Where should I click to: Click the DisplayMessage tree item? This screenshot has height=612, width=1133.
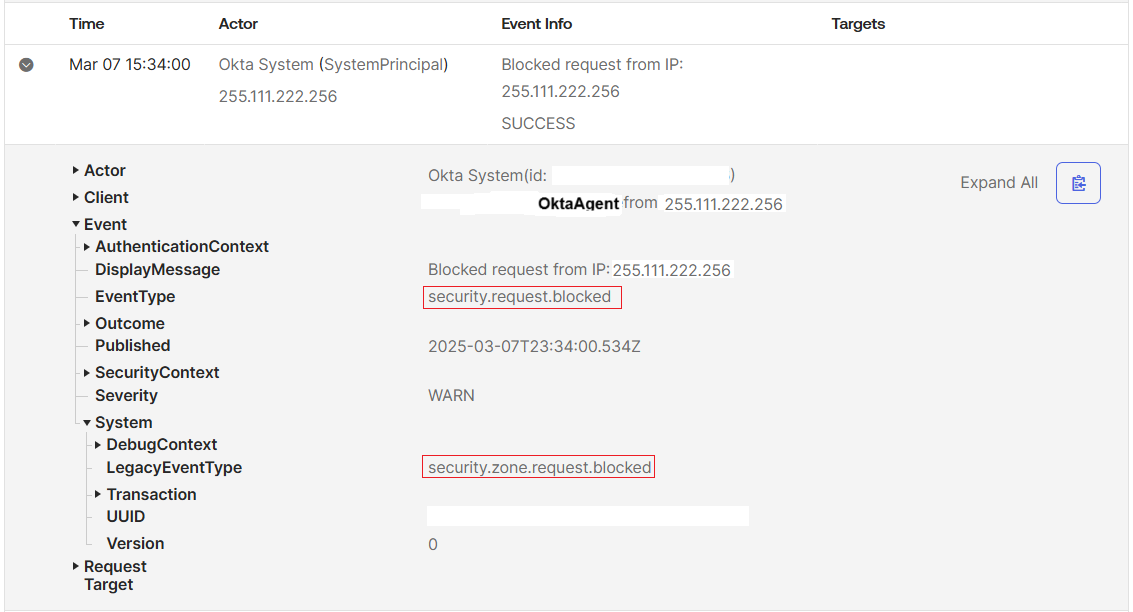click(157, 269)
